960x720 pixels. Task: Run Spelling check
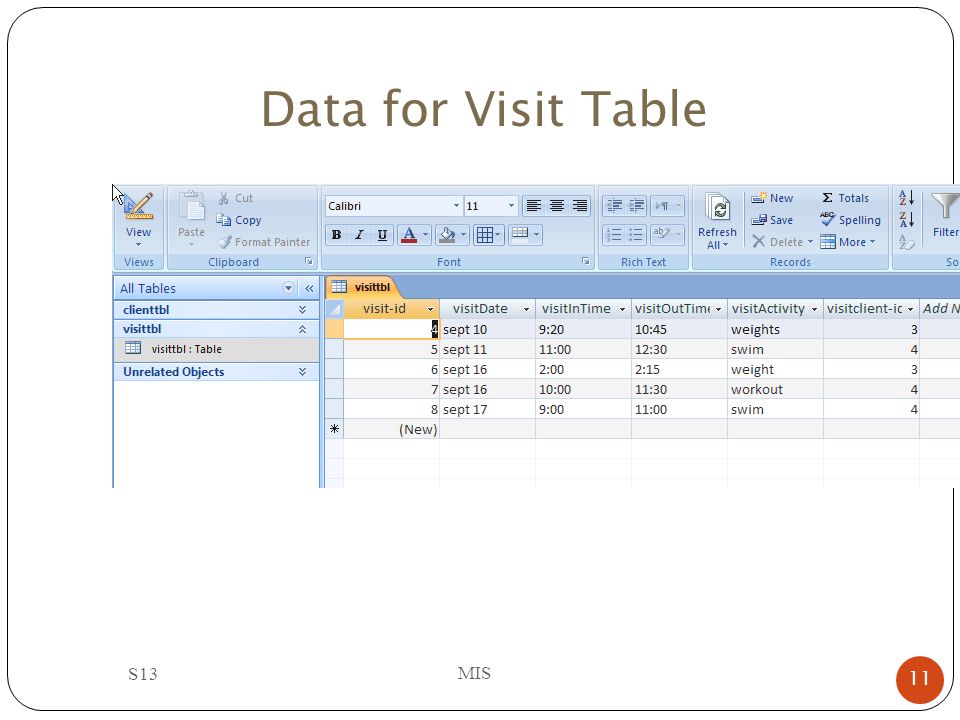coord(850,220)
